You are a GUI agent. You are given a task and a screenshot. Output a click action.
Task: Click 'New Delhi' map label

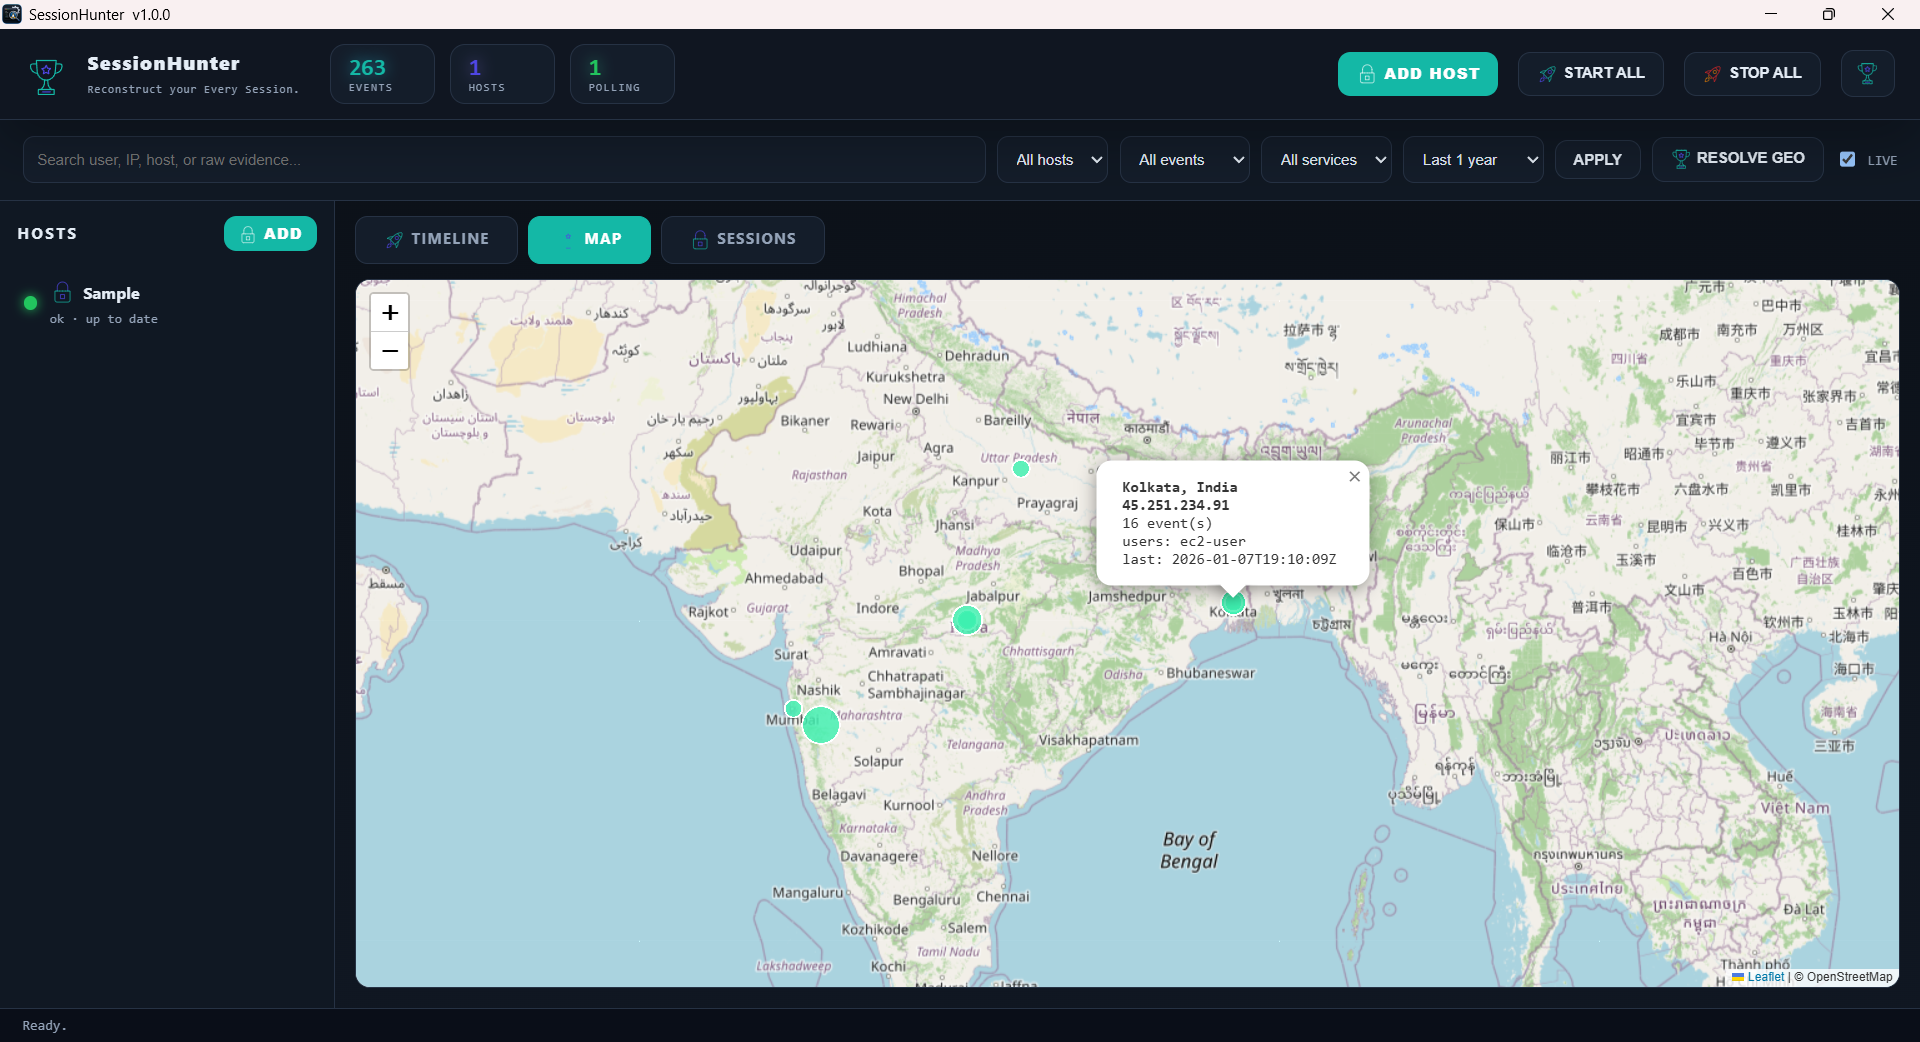[x=915, y=398]
